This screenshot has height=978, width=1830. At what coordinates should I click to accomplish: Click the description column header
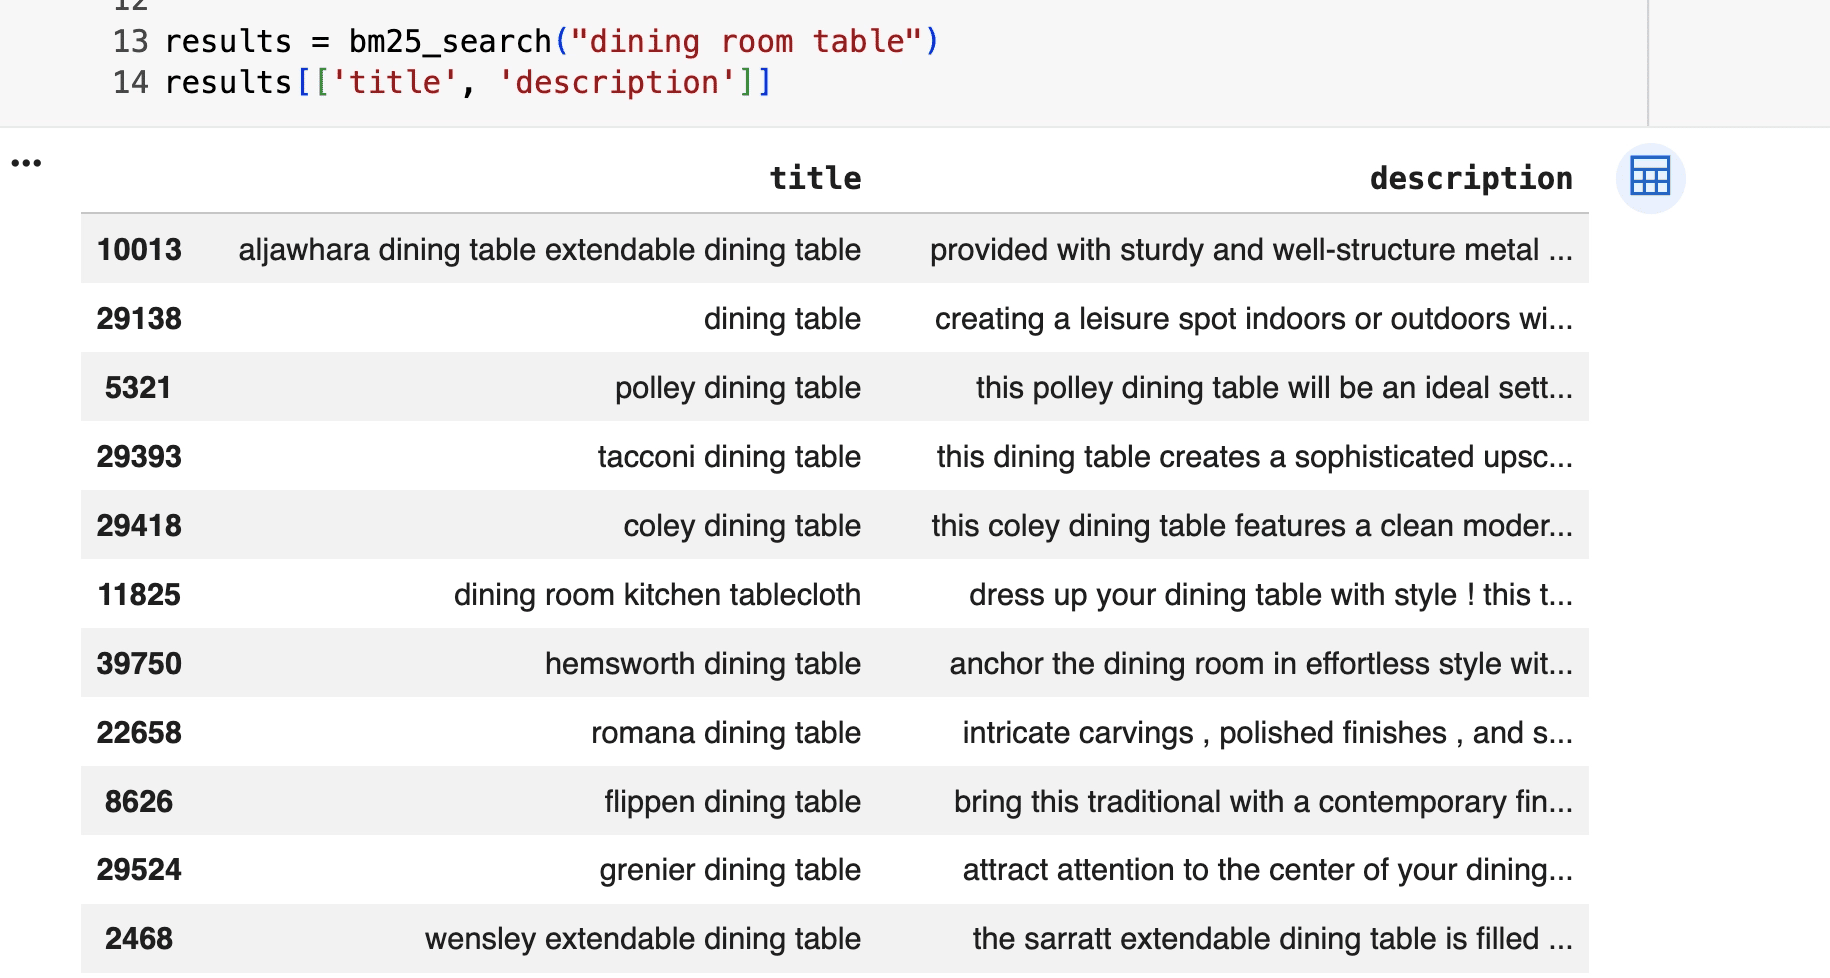coord(1470,178)
